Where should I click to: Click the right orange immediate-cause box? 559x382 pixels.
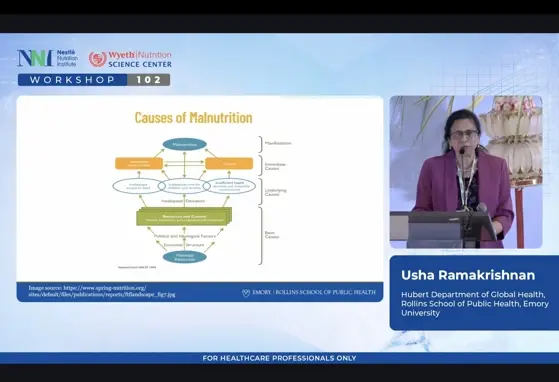pos(229,164)
